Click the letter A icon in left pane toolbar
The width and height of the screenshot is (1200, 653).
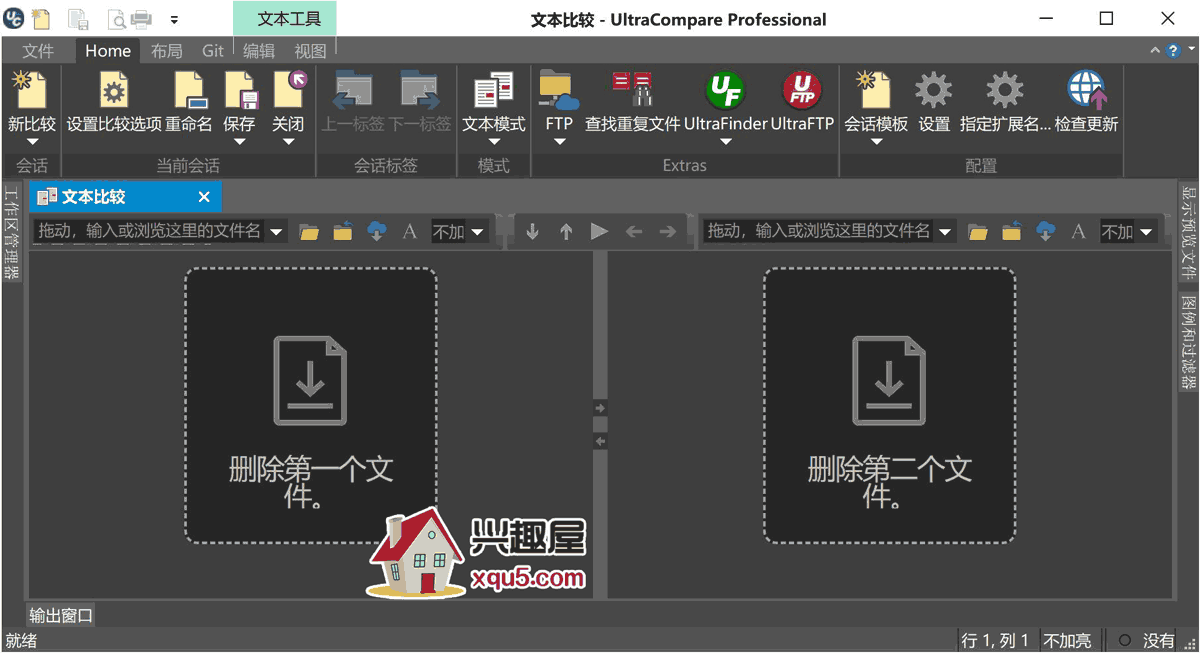(x=409, y=232)
